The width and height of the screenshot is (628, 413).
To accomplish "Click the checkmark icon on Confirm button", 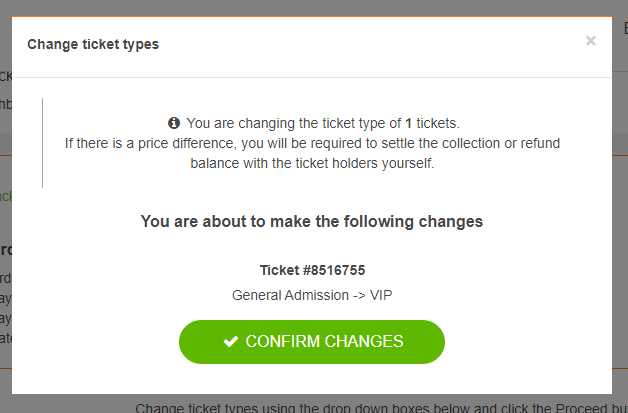I will (x=231, y=342).
